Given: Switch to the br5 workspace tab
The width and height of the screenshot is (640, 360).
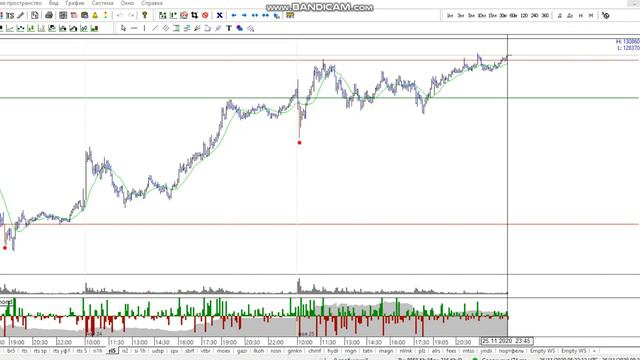Looking at the screenshot, I should 11,351.
